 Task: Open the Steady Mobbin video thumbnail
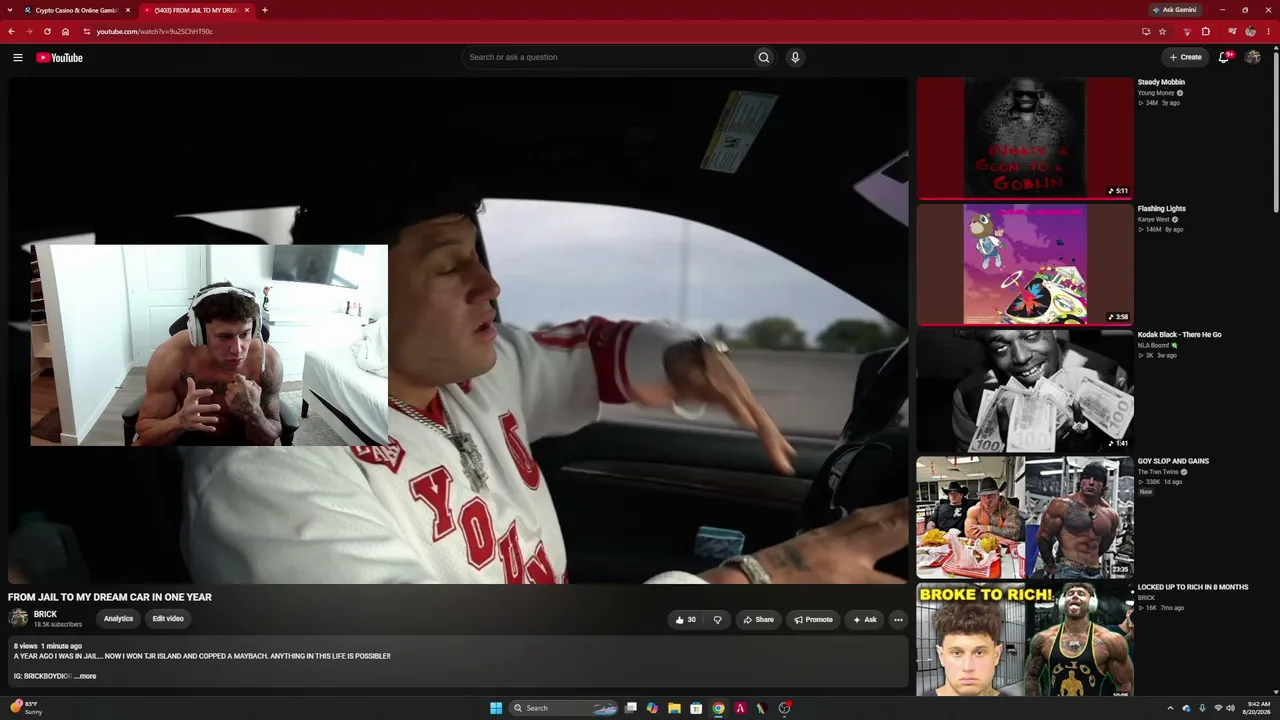click(1025, 138)
